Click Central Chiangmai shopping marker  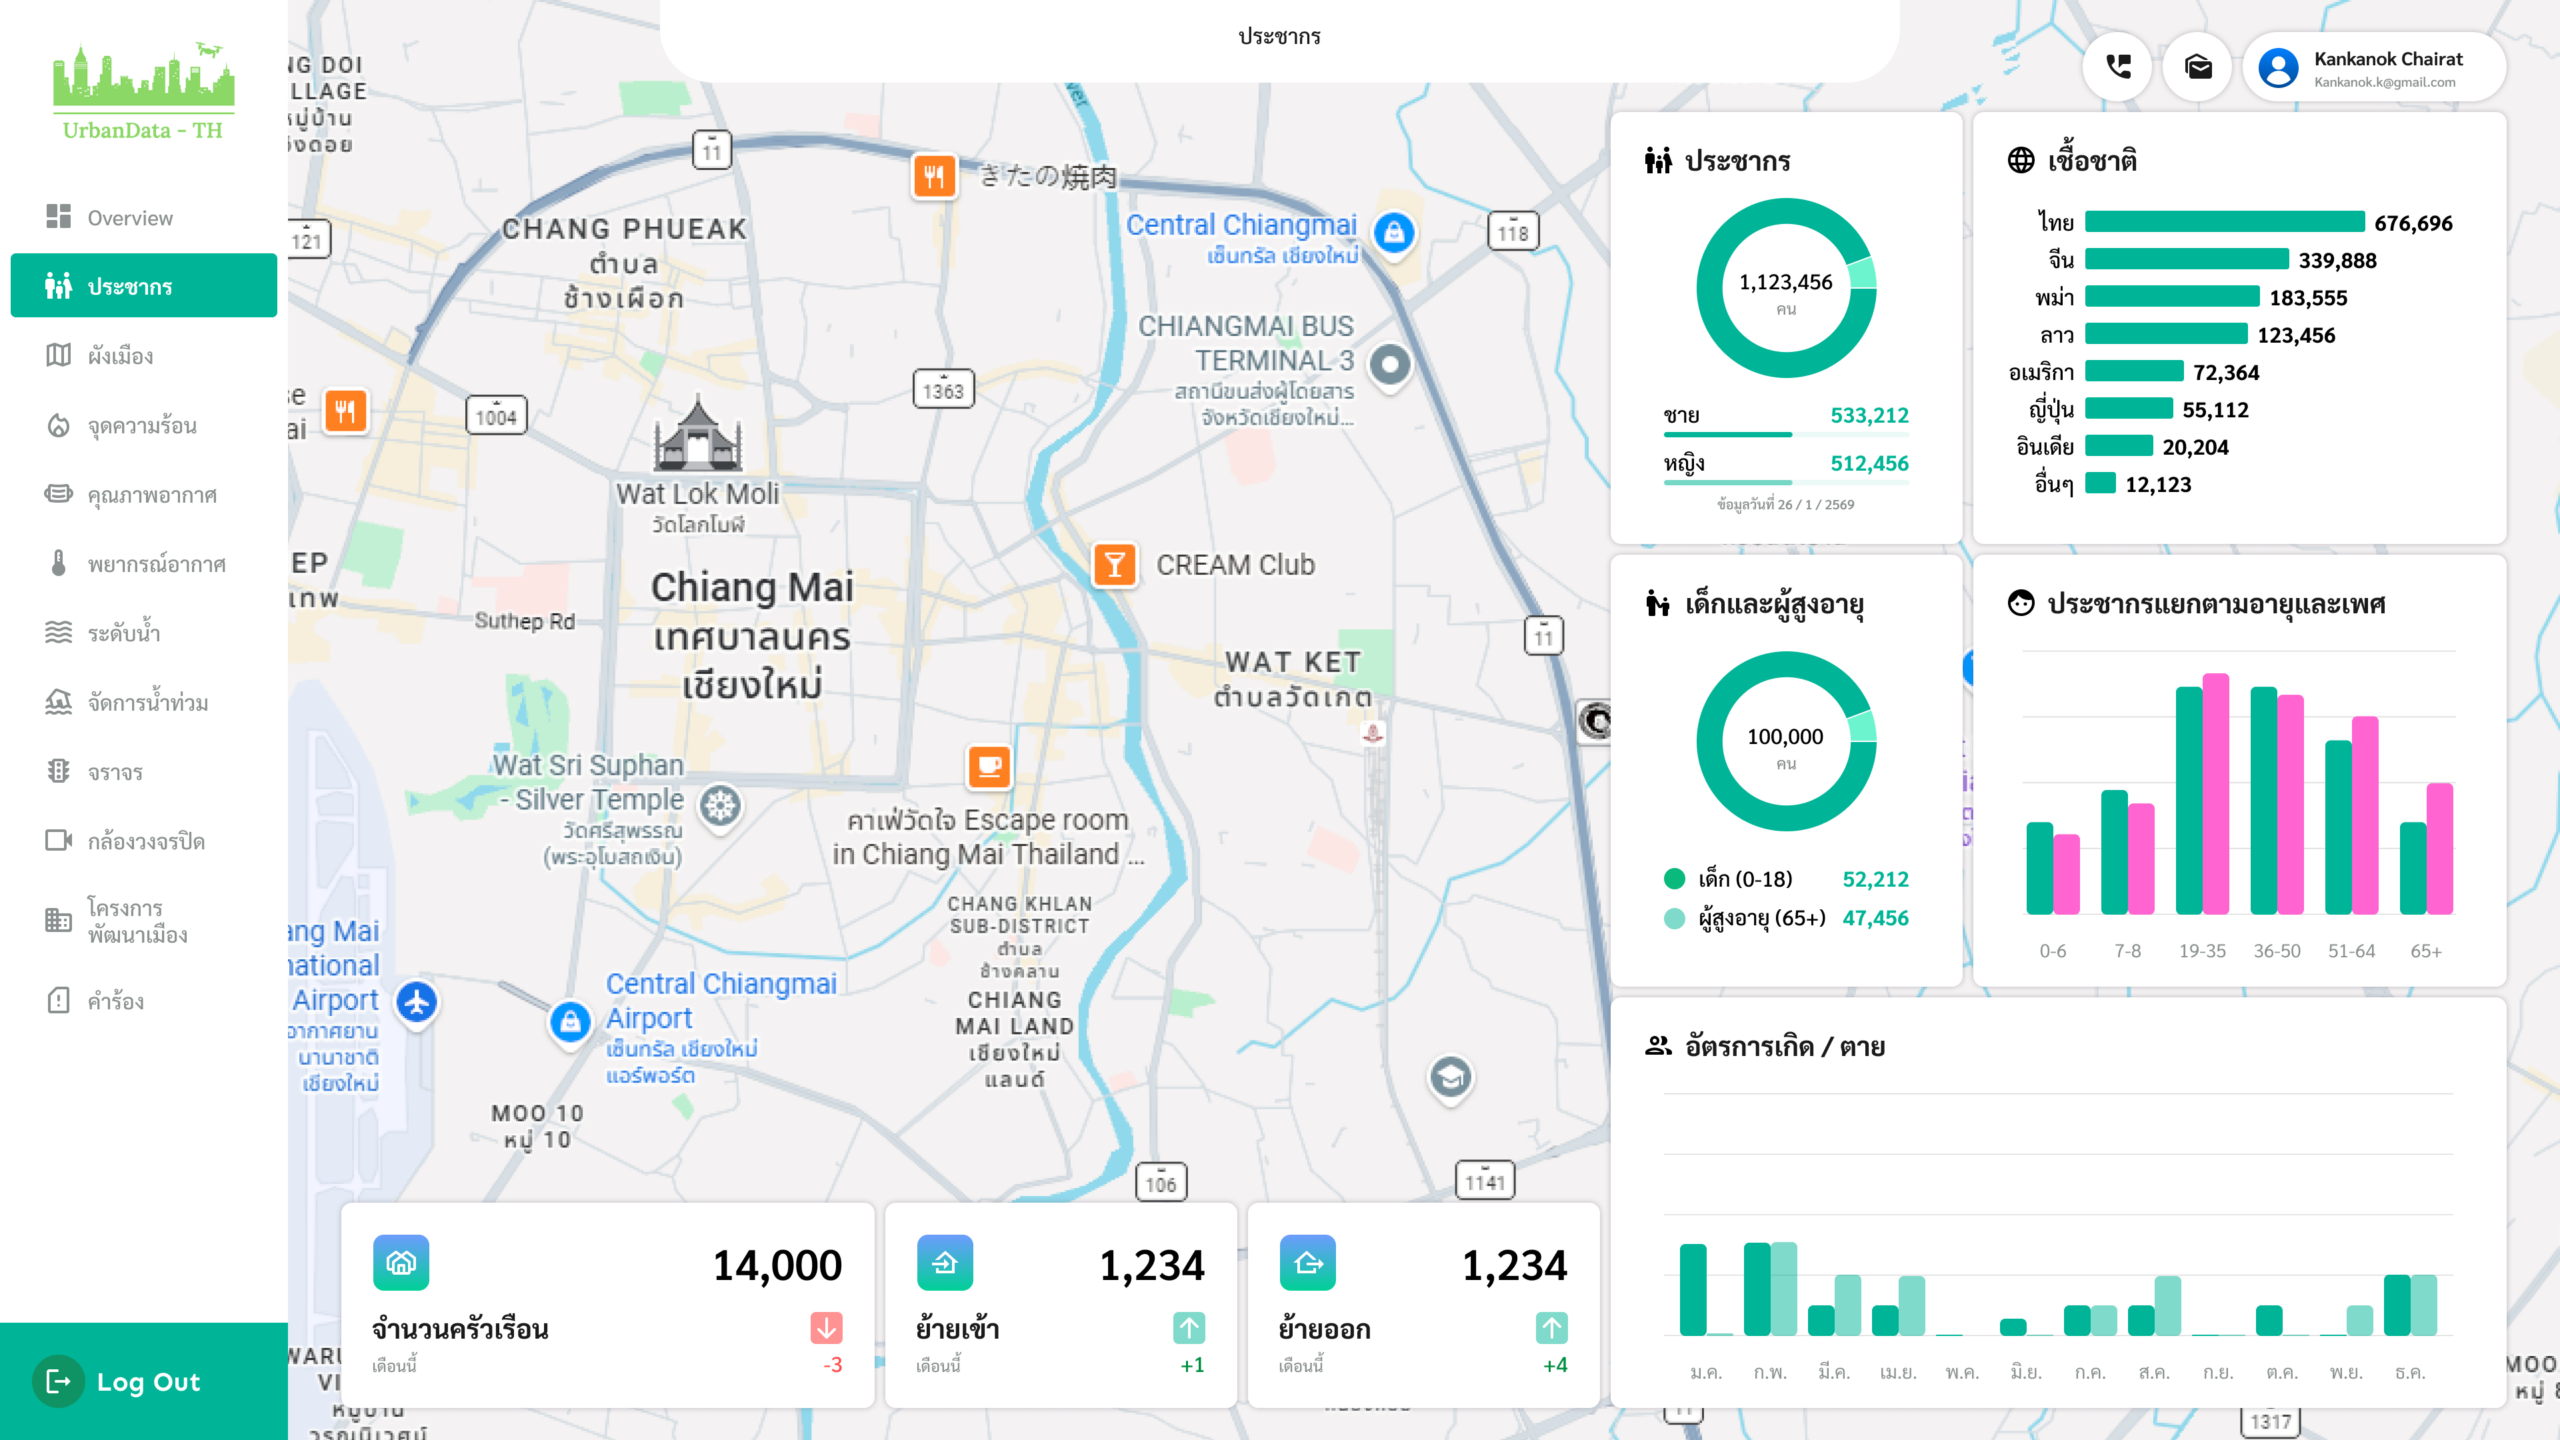[x=1394, y=232]
